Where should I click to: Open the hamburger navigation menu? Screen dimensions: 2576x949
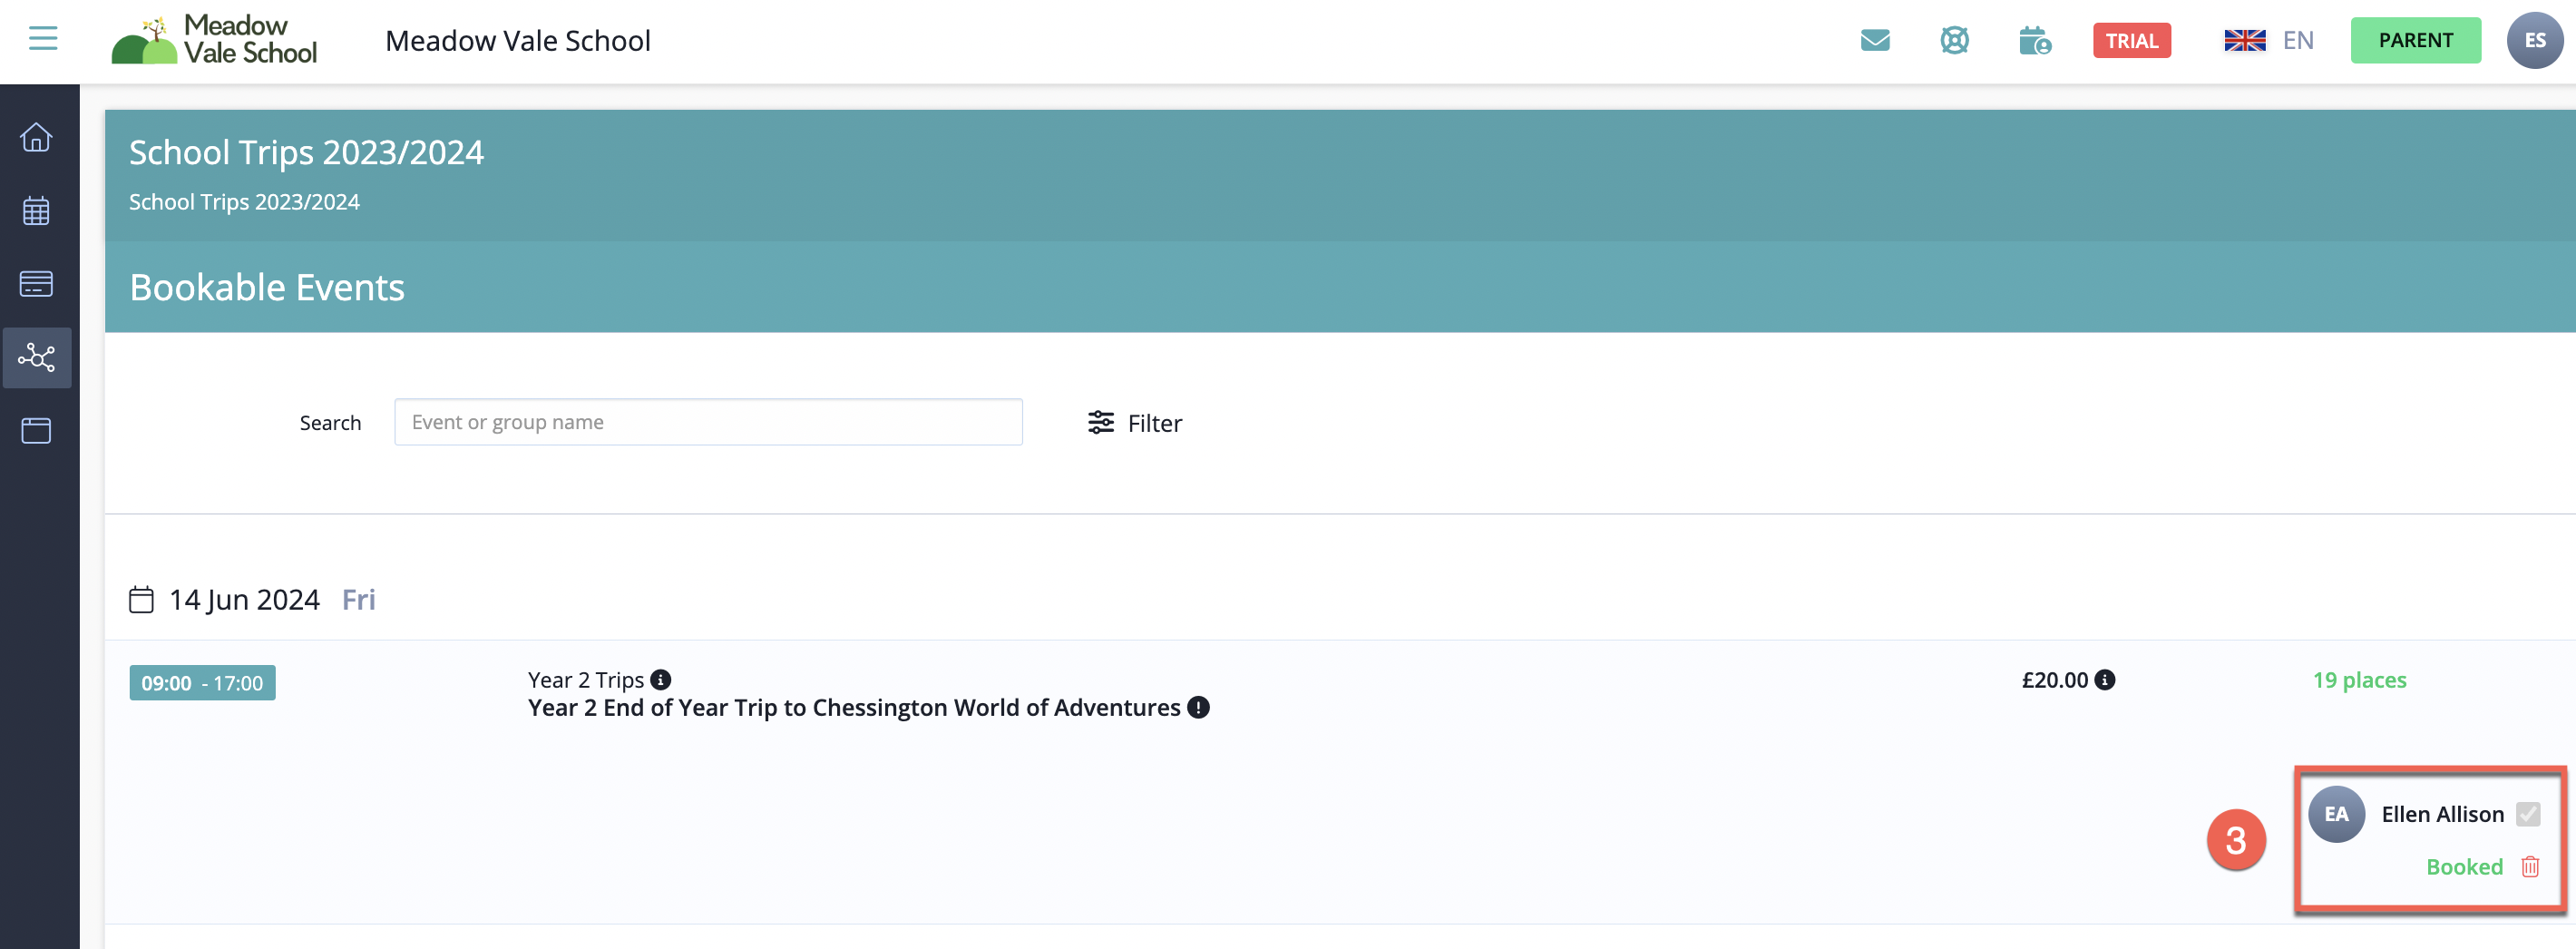(x=43, y=39)
